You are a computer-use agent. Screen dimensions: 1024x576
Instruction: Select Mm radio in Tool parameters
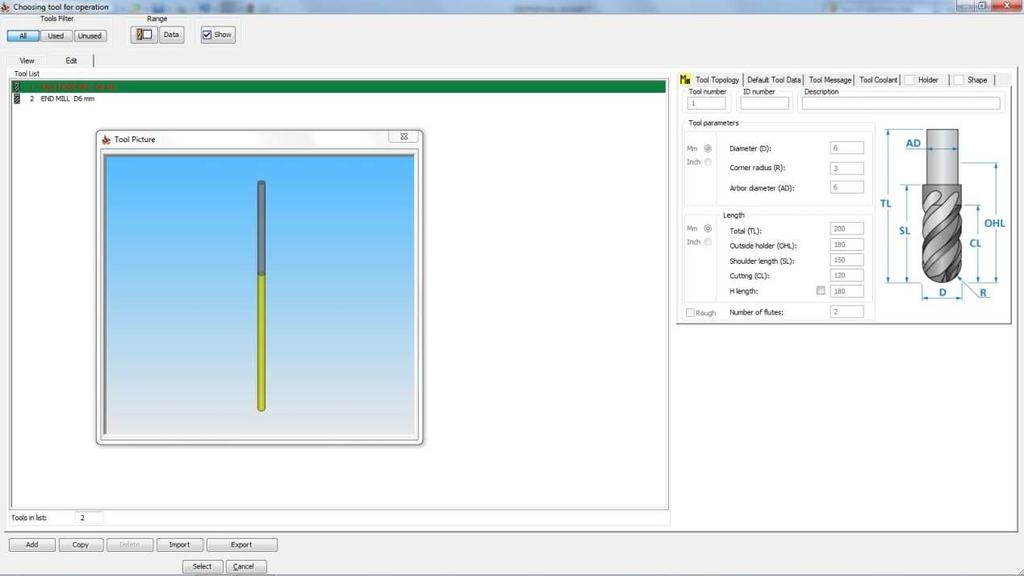point(708,149)
